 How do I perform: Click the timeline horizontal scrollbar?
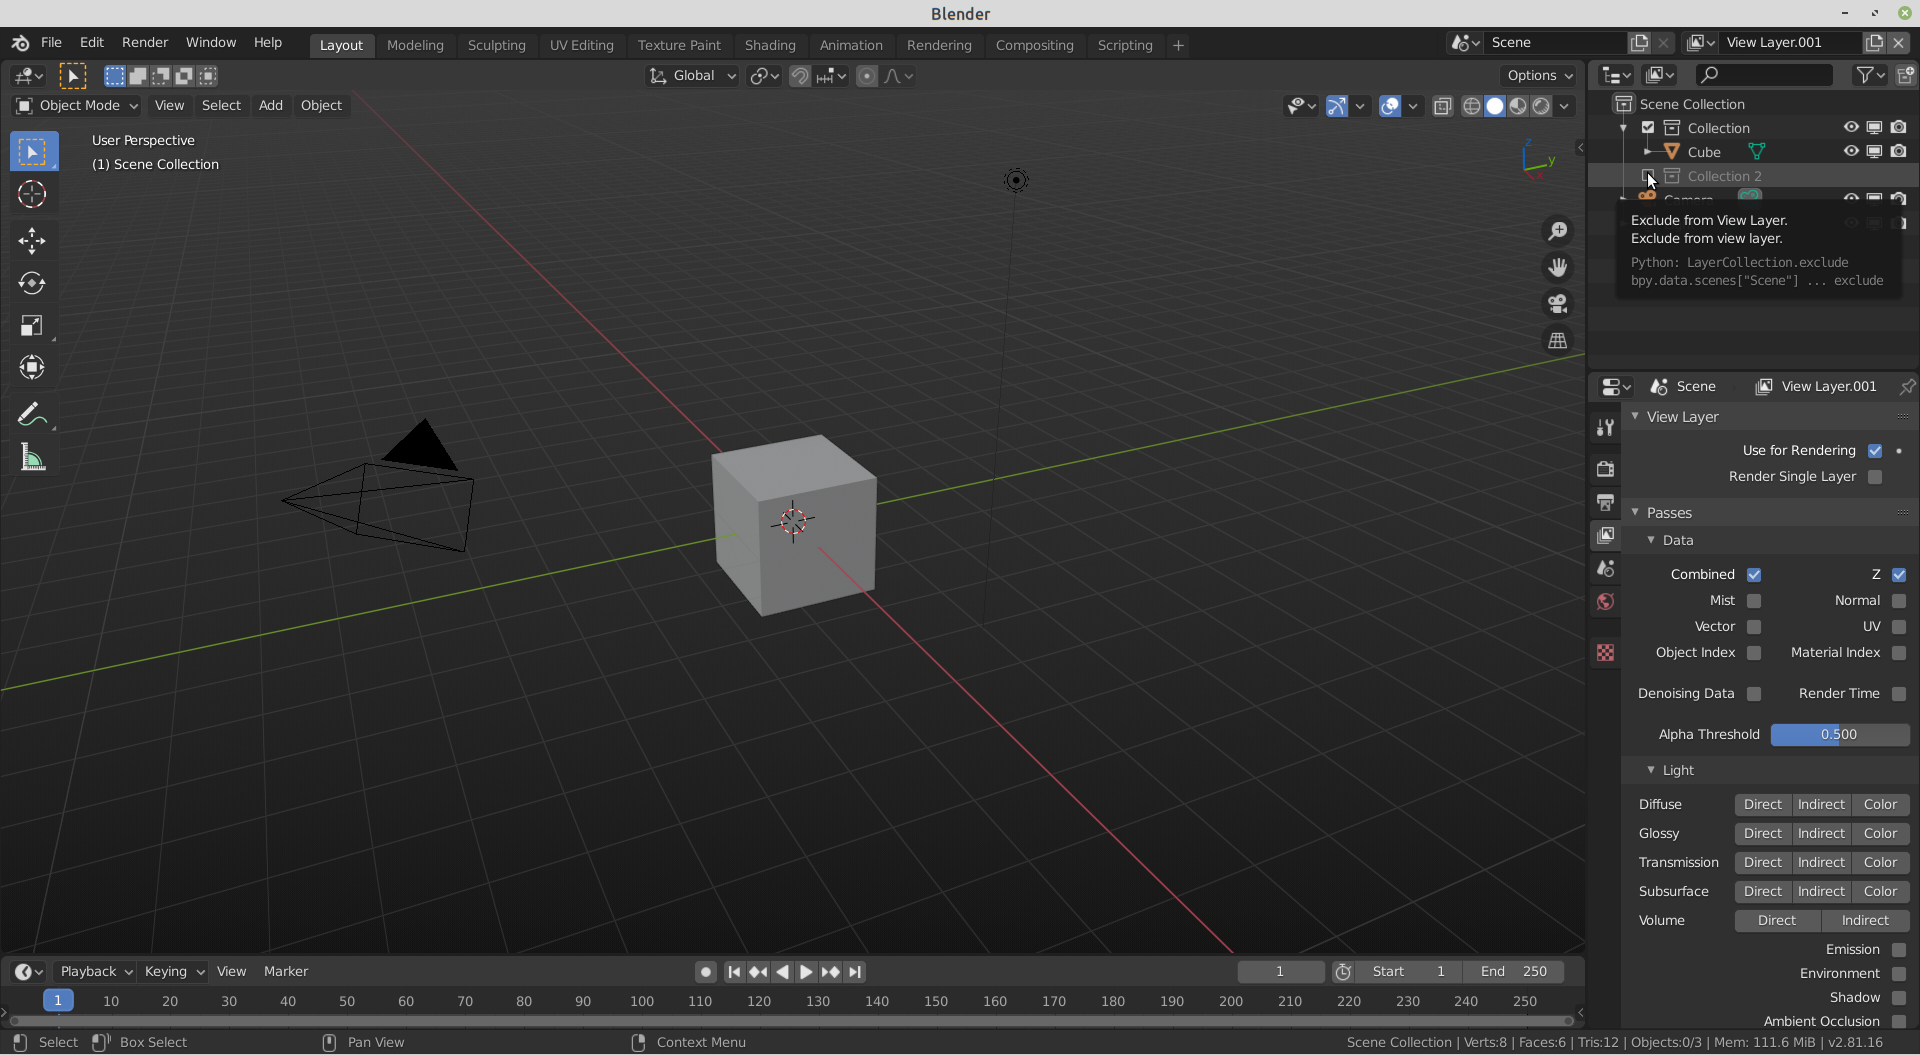790,1021
